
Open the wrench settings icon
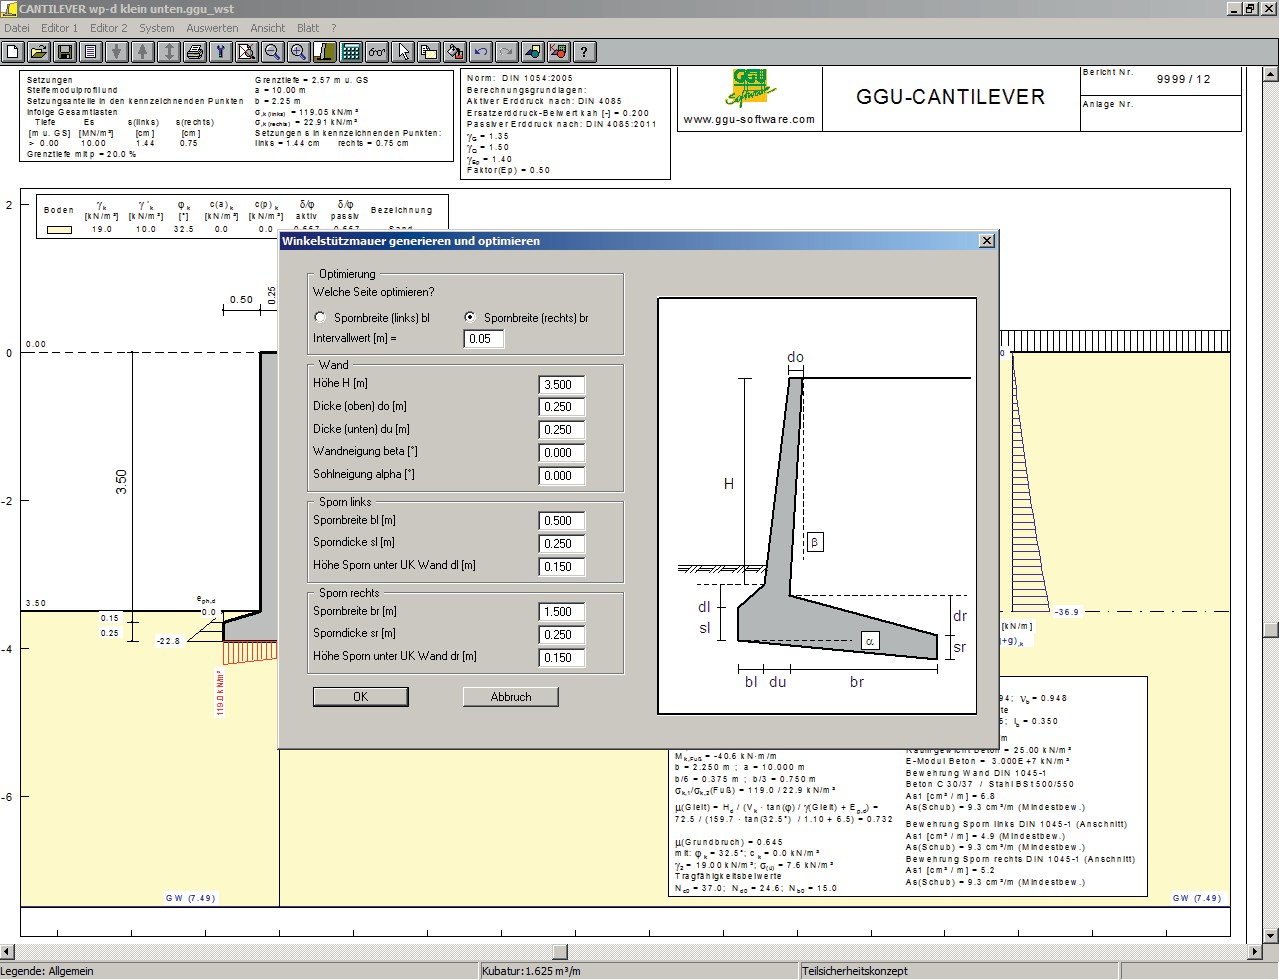point(221,52)
